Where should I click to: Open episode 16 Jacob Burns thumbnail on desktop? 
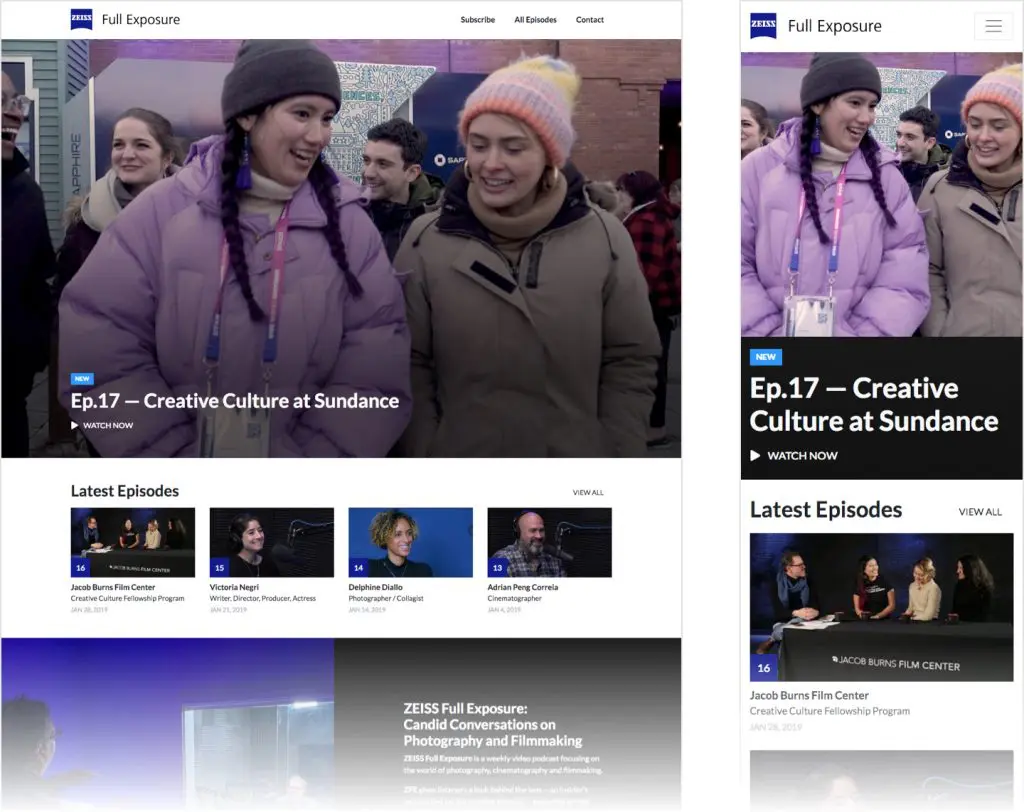pyautogui.click(x=133, y=542)
